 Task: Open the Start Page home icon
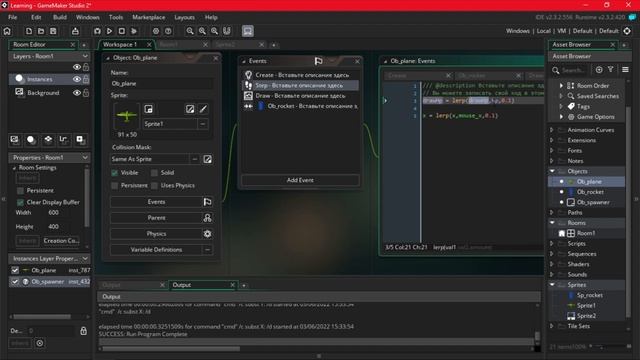click(7, 31)
